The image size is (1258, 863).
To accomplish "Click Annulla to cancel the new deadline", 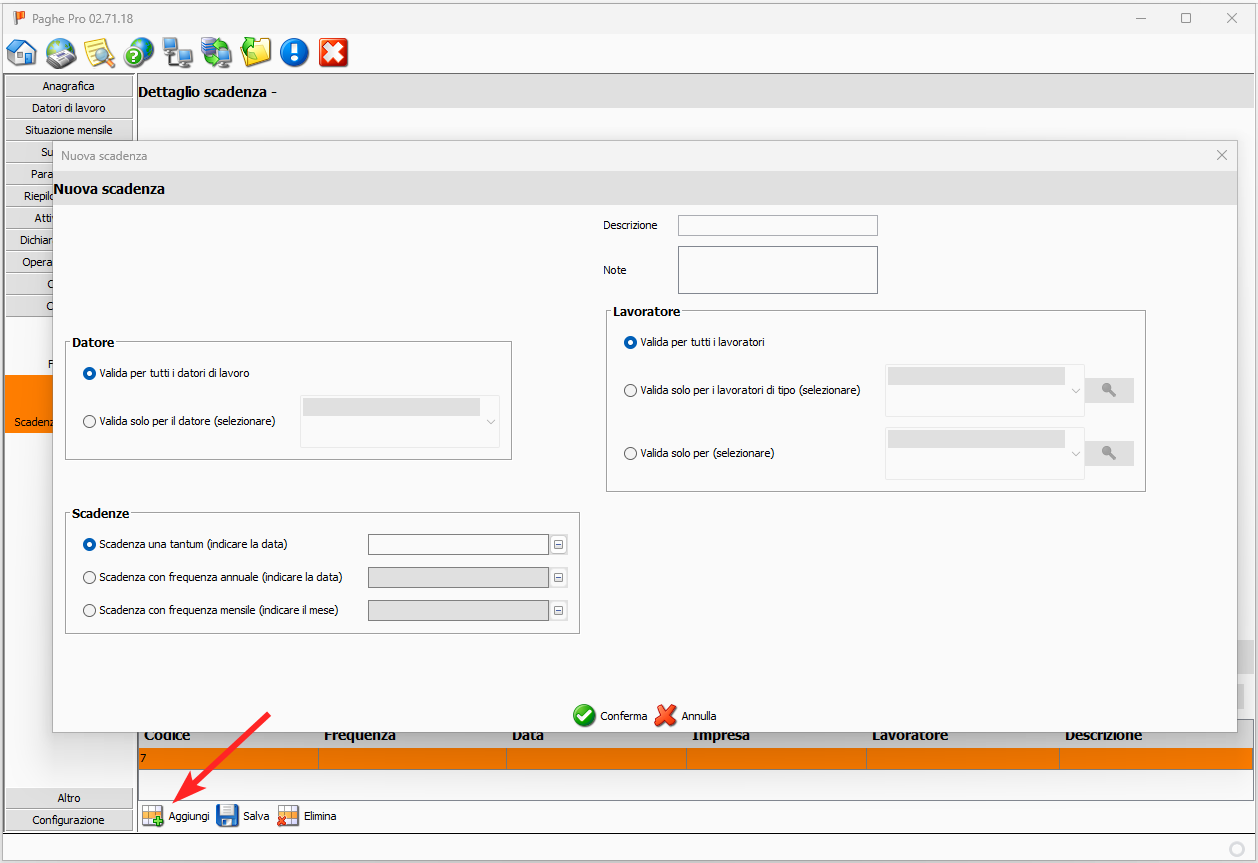I will click(686, 716).
